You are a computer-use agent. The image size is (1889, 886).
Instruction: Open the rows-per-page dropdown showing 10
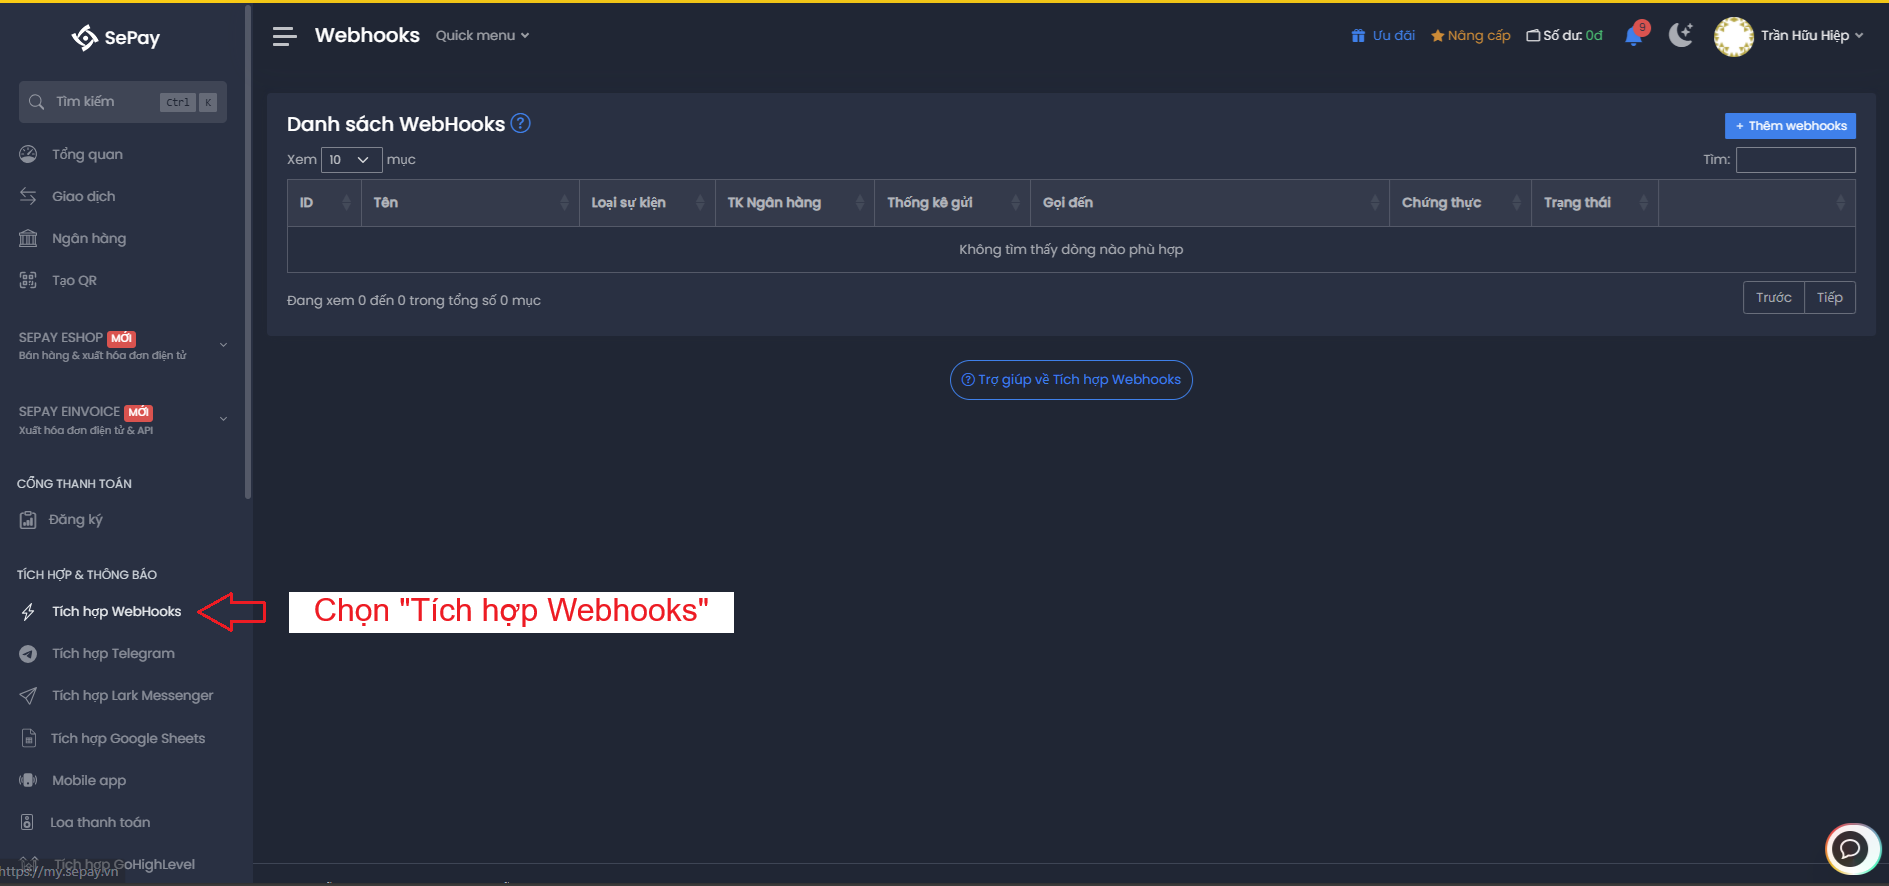tap(351, 160)
